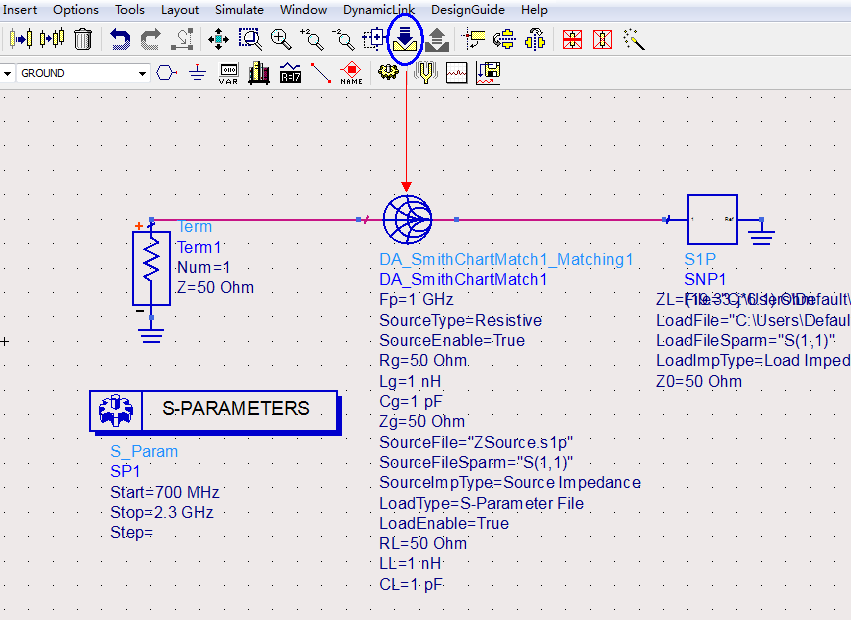Open the GROUND component combo box

pyautogui.click(x=82, y=73)
